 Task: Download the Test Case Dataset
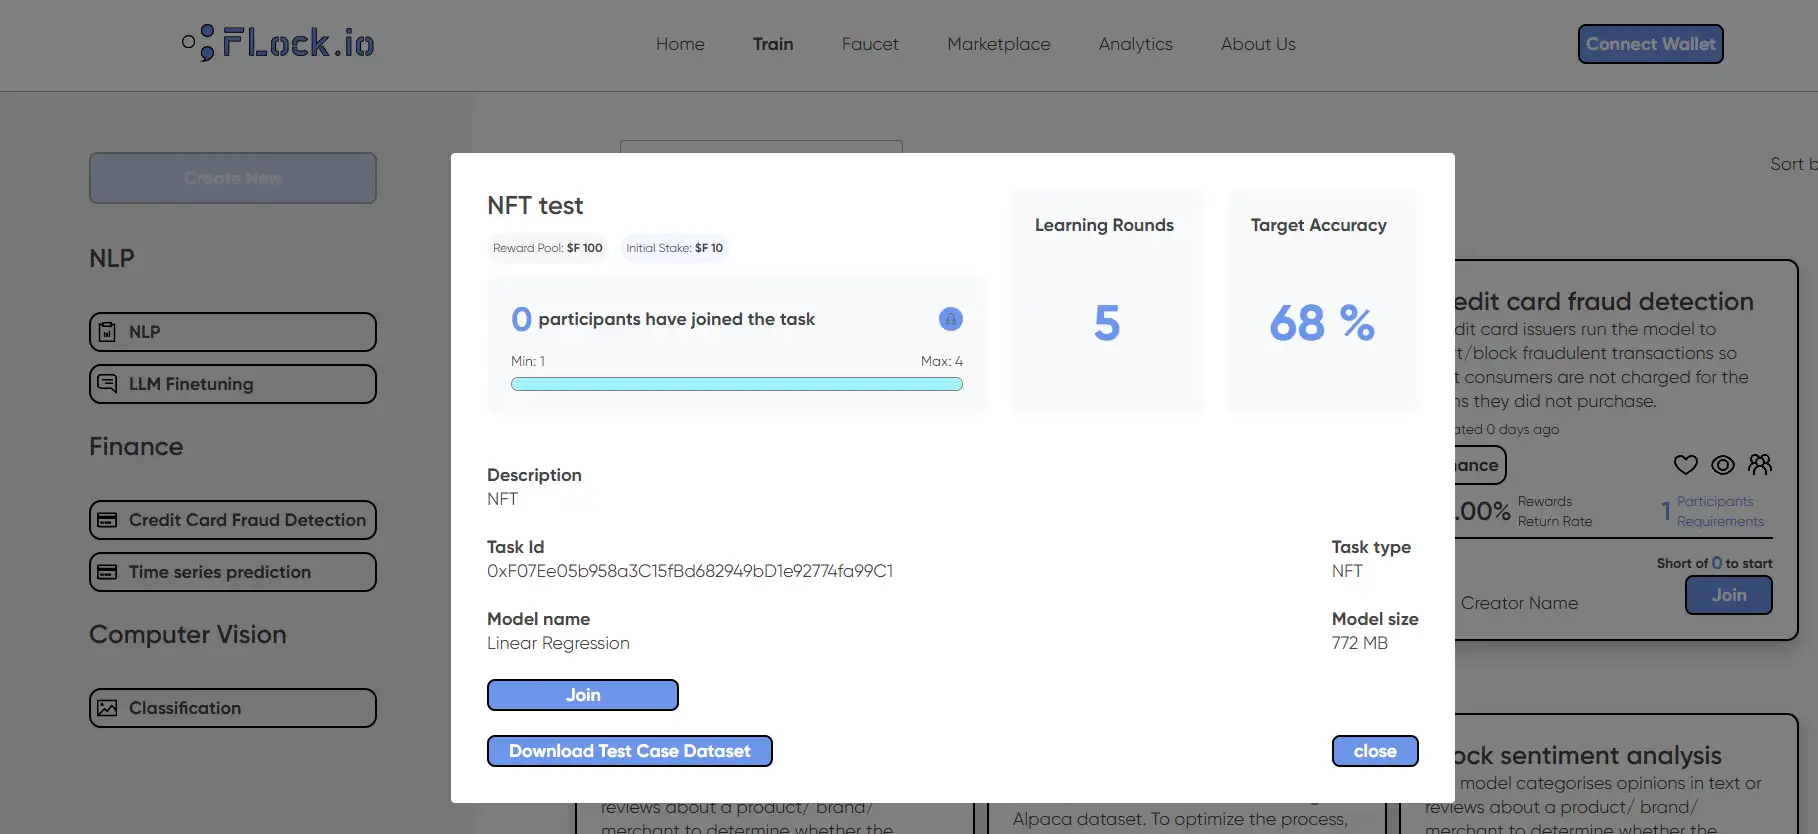point(629,751)
